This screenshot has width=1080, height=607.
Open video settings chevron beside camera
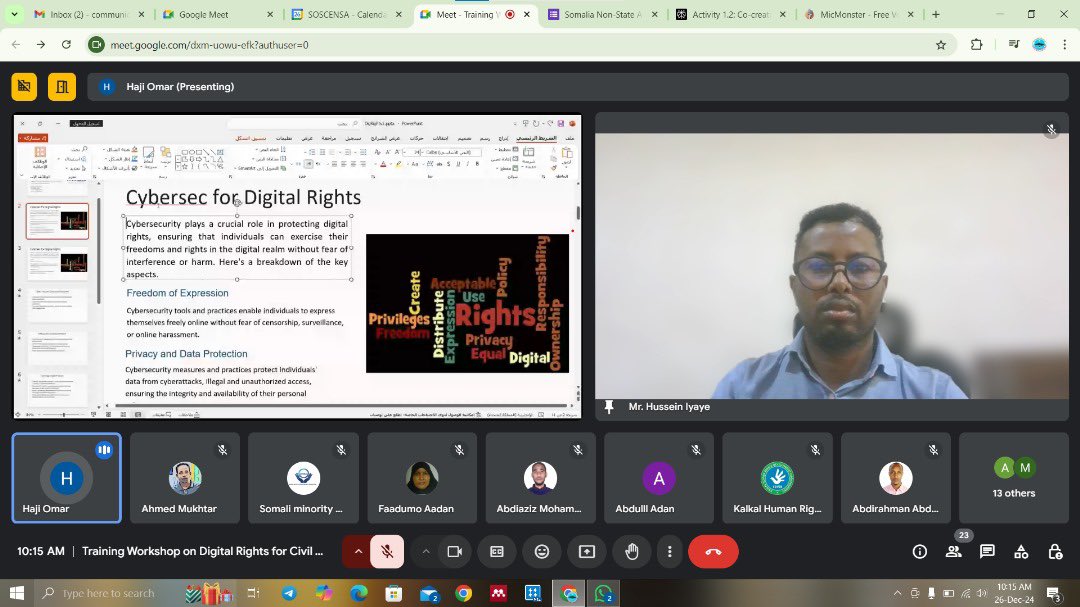coord(426,551)
